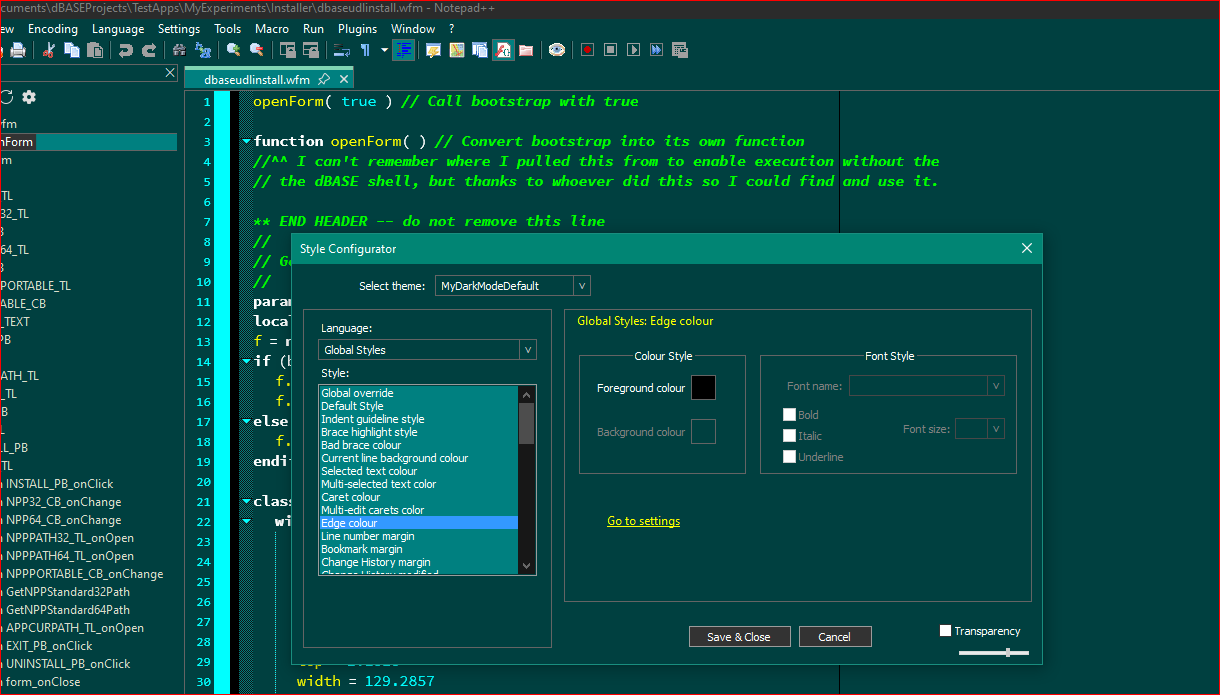Toggle Word wrap toolbar icon
This screenshot has width=1220, height=695.
point(342,50)
